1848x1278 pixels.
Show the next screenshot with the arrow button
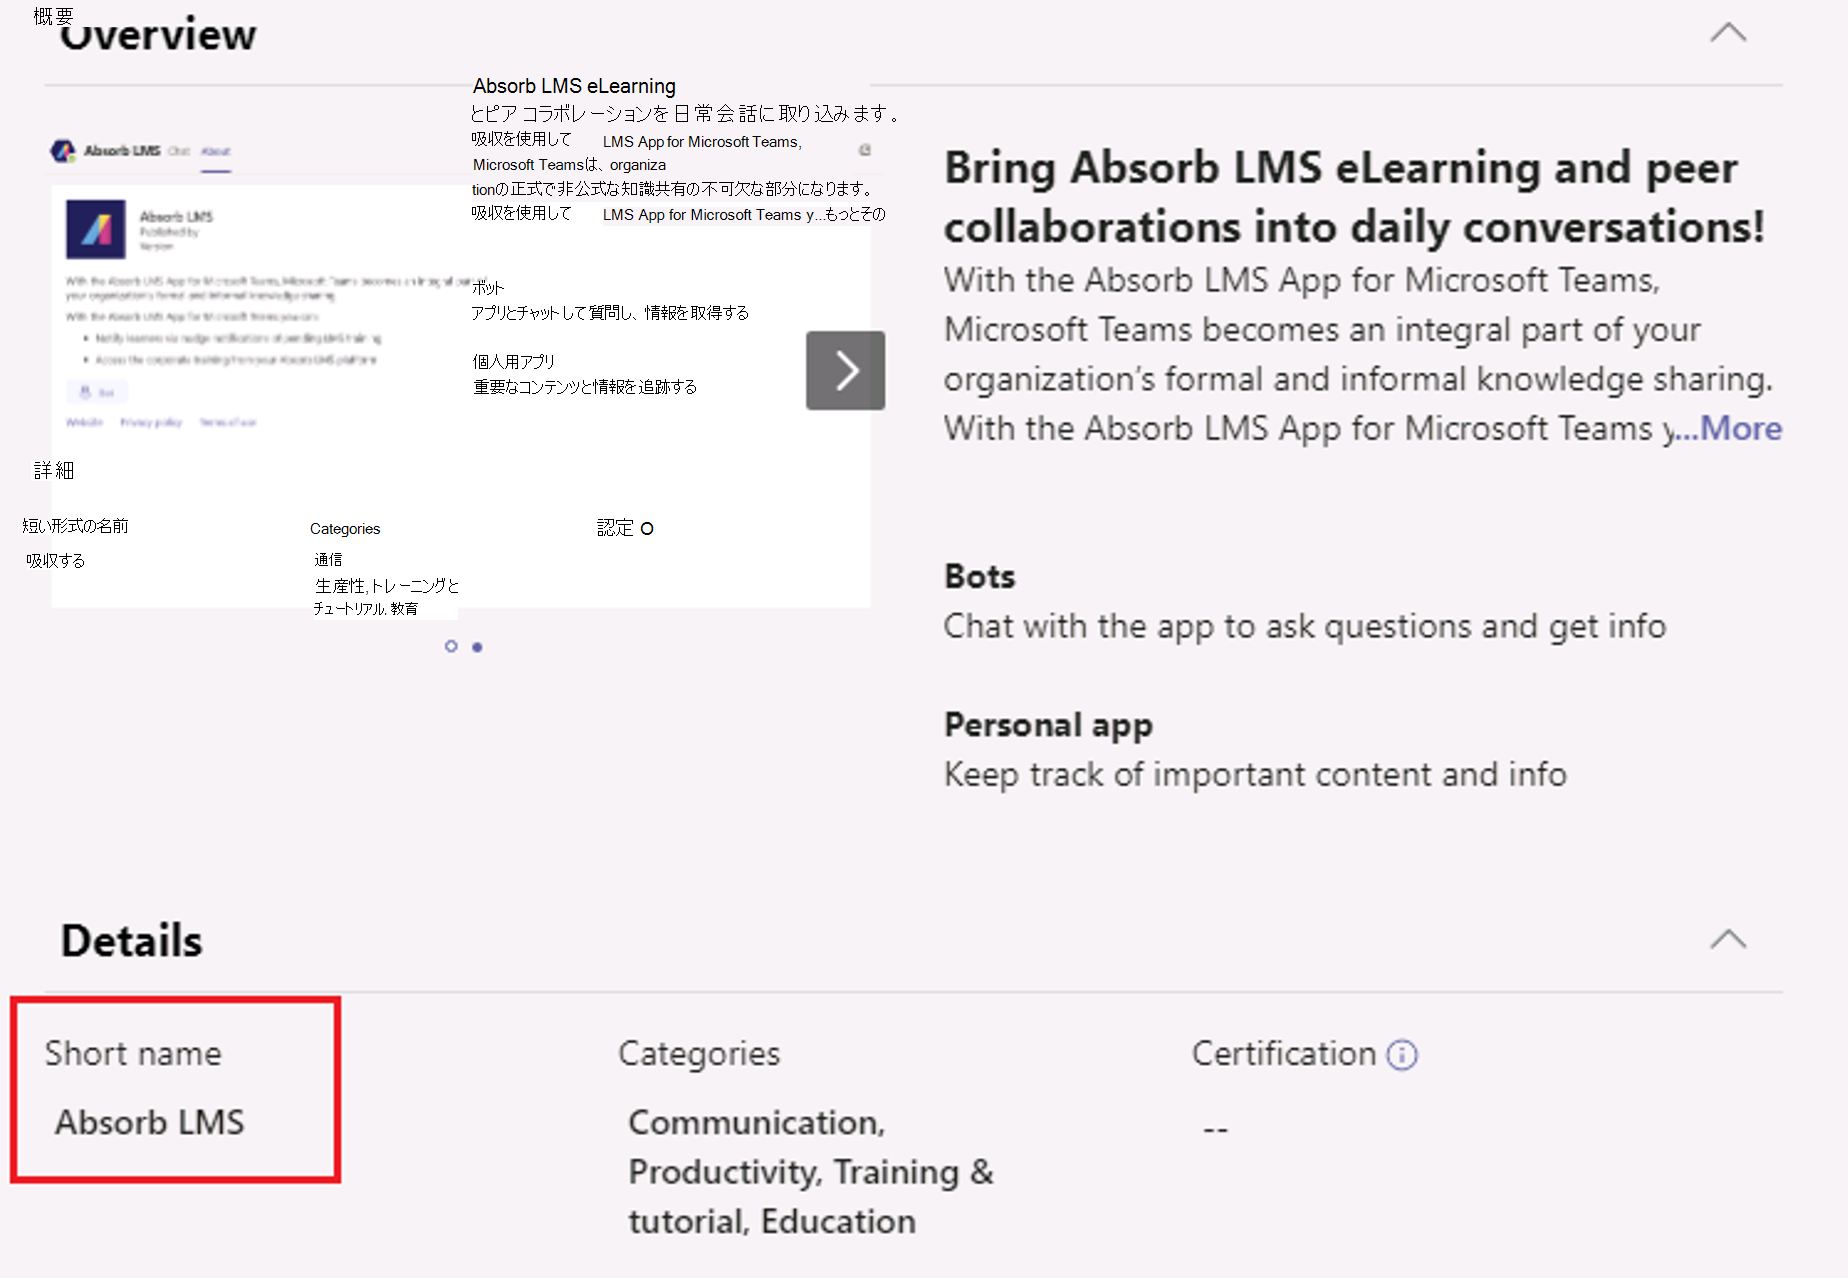point(845,370)
